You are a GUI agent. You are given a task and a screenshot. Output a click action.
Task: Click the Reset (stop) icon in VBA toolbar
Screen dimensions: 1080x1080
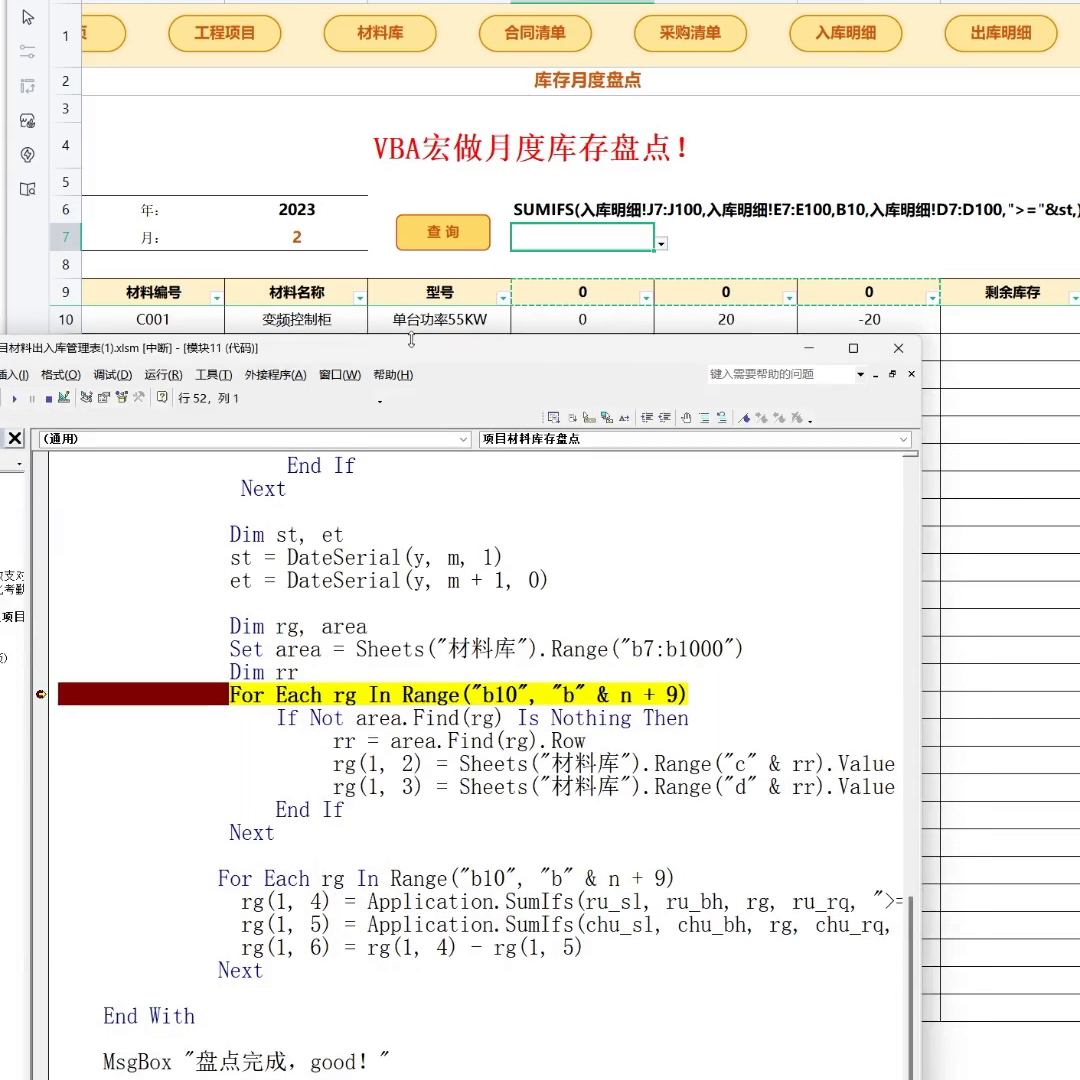tap(48, 398)
